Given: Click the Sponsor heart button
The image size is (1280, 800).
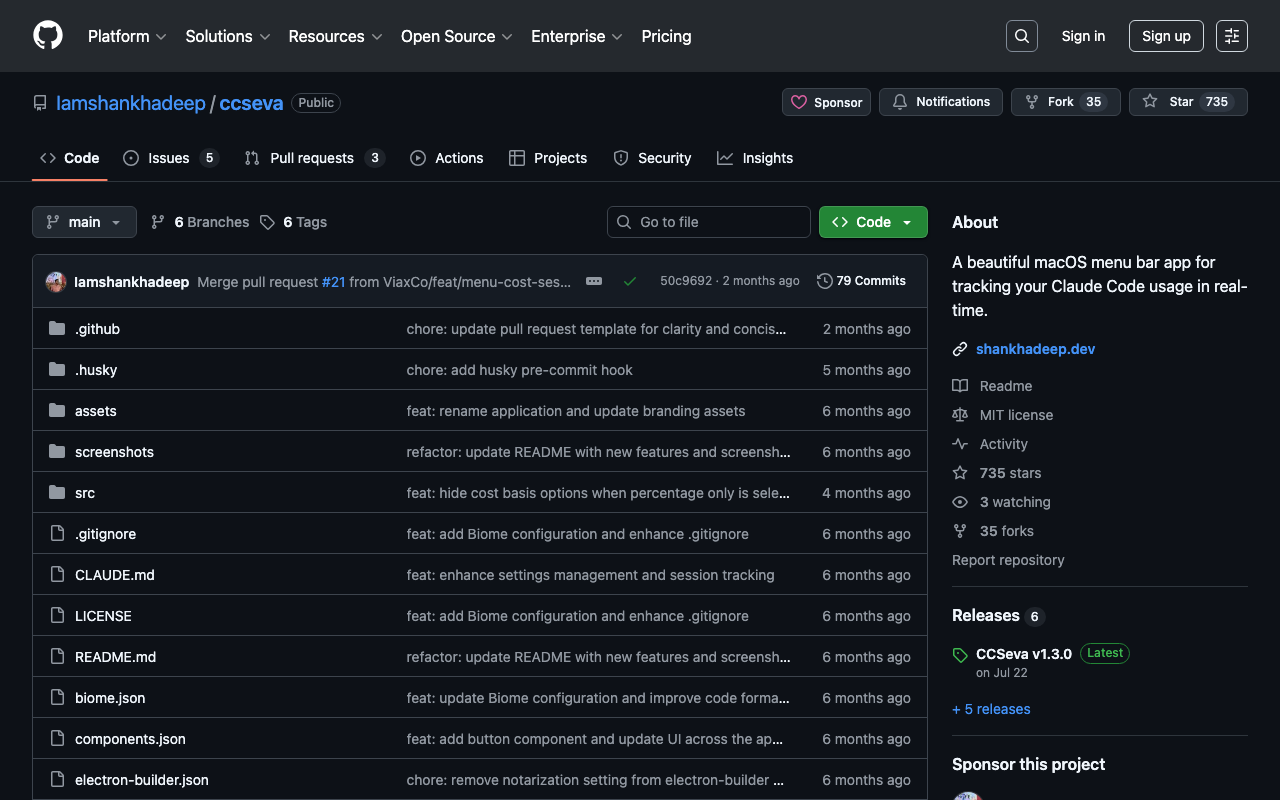Looking at the screenshot, I should pyautogui.click(x=826, y=102).
